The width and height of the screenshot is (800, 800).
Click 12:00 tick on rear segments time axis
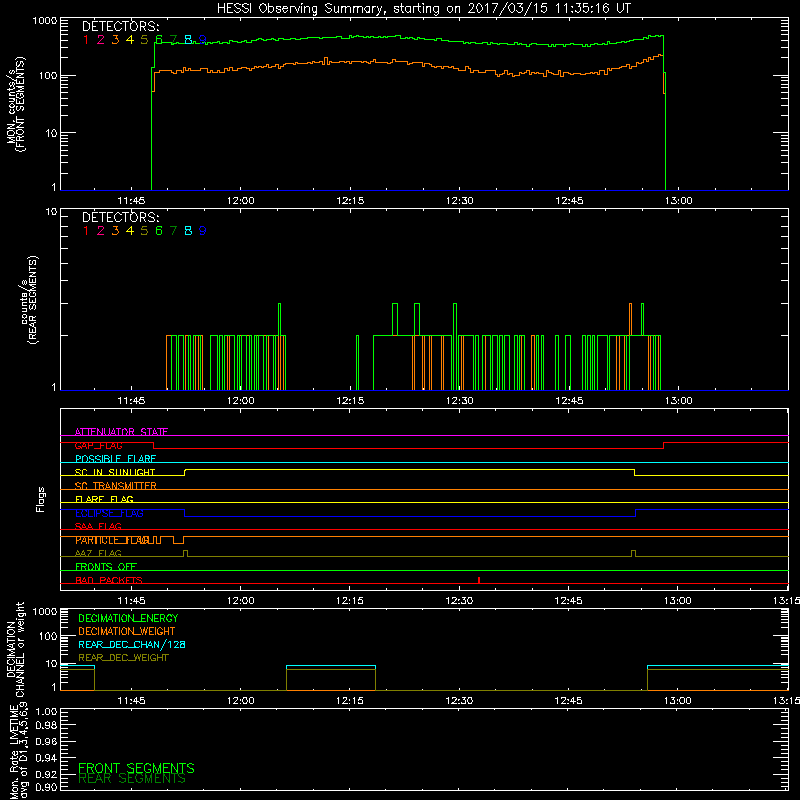point(240,401)
